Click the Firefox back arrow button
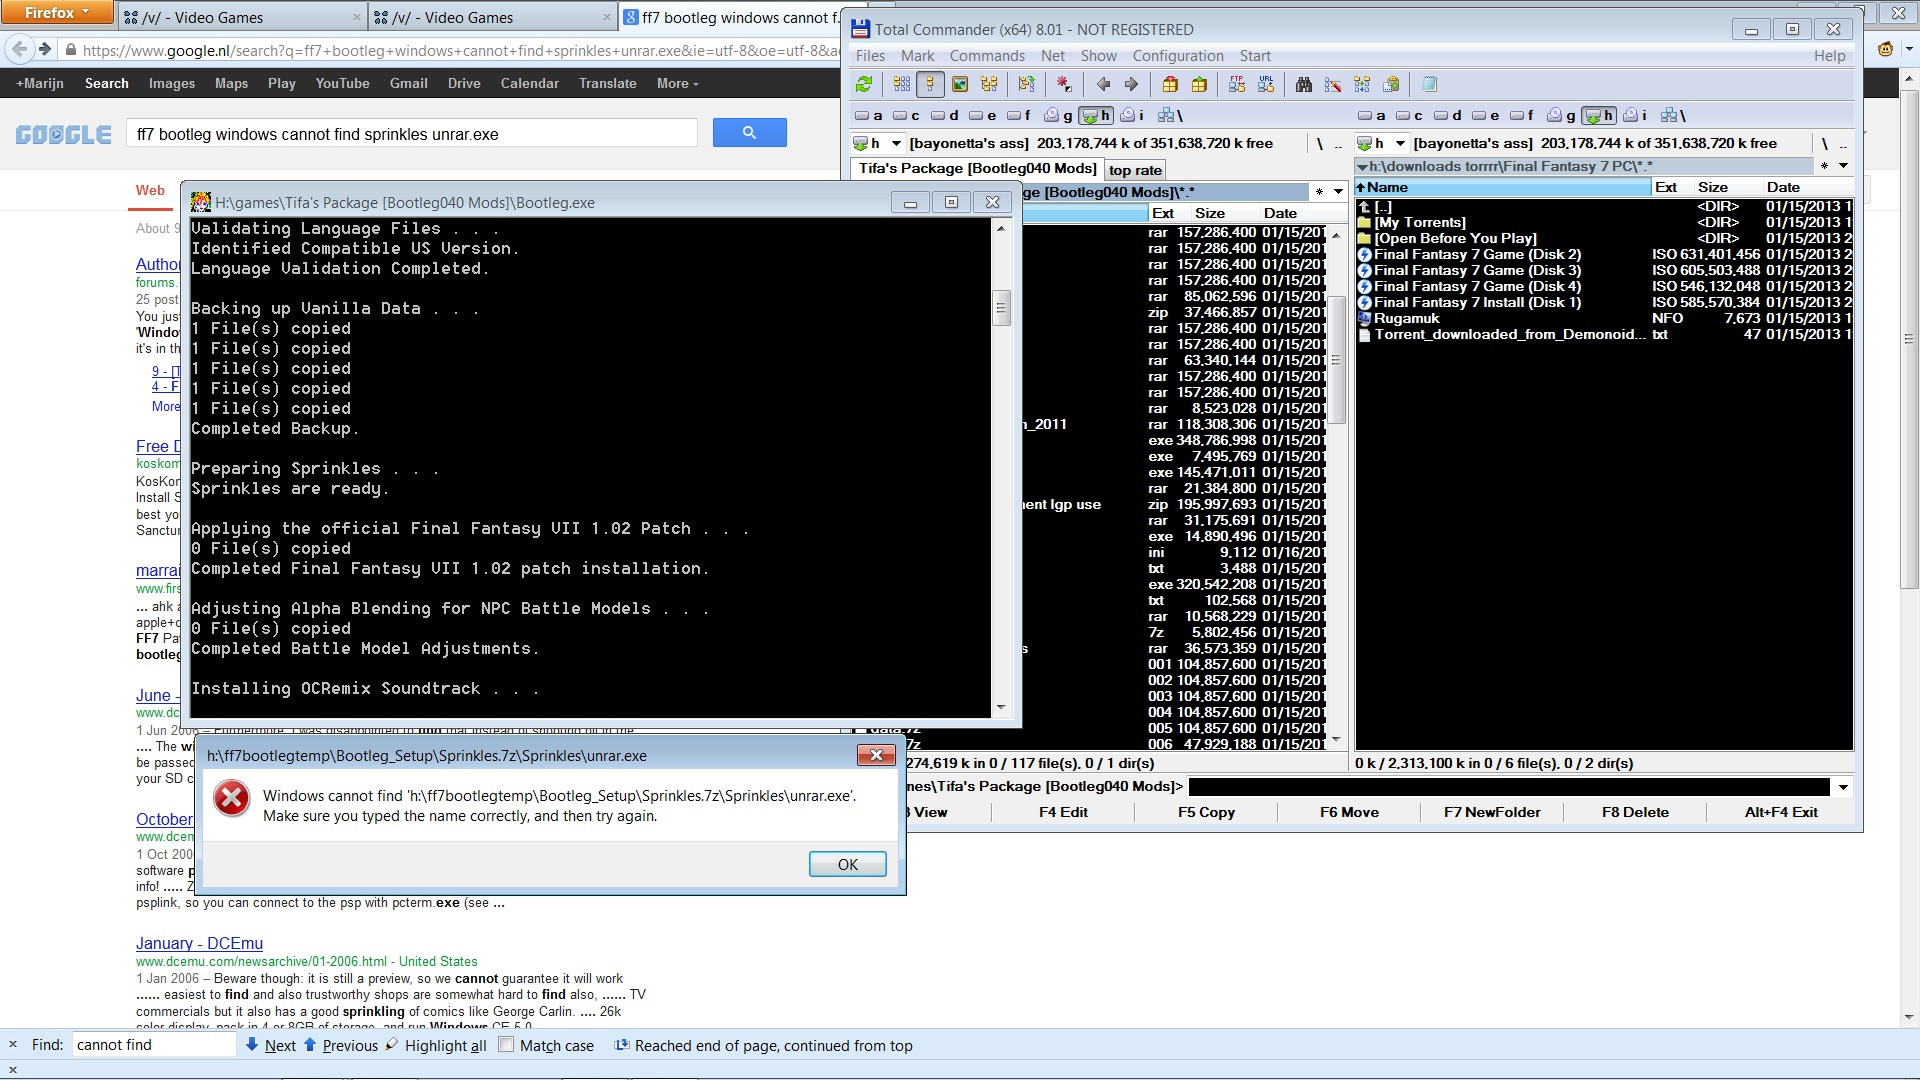Screen dimensions: 1920x1080 (x=19, y=49)
